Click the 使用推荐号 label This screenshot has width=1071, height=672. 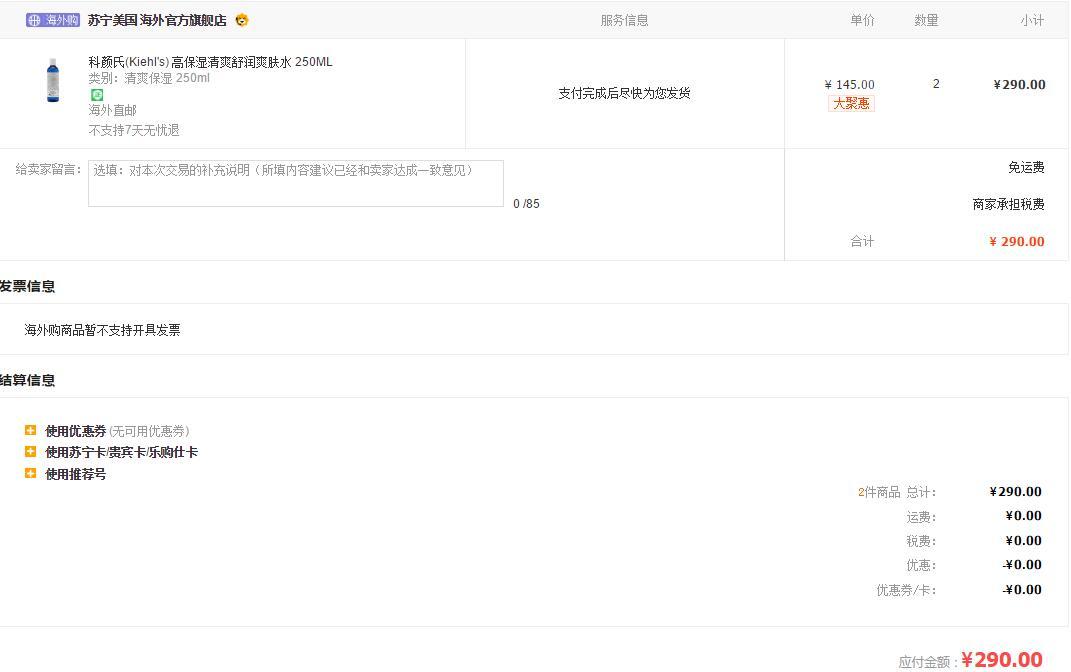[76, 474]
